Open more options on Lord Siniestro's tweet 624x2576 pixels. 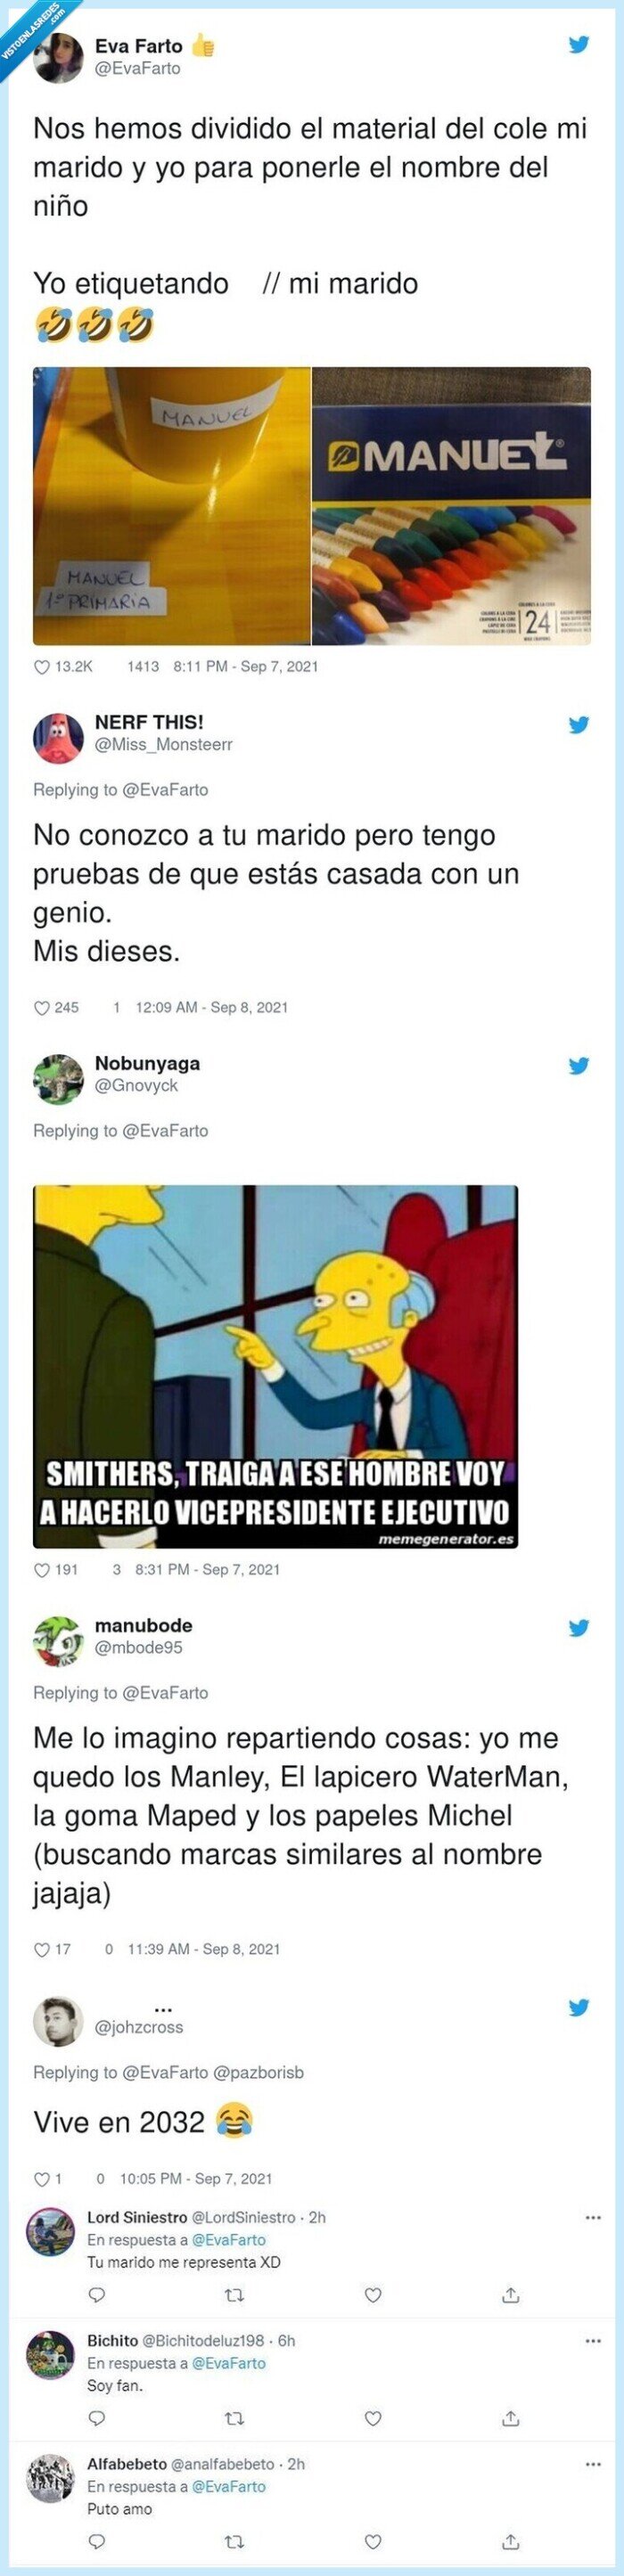[593, 2218]
